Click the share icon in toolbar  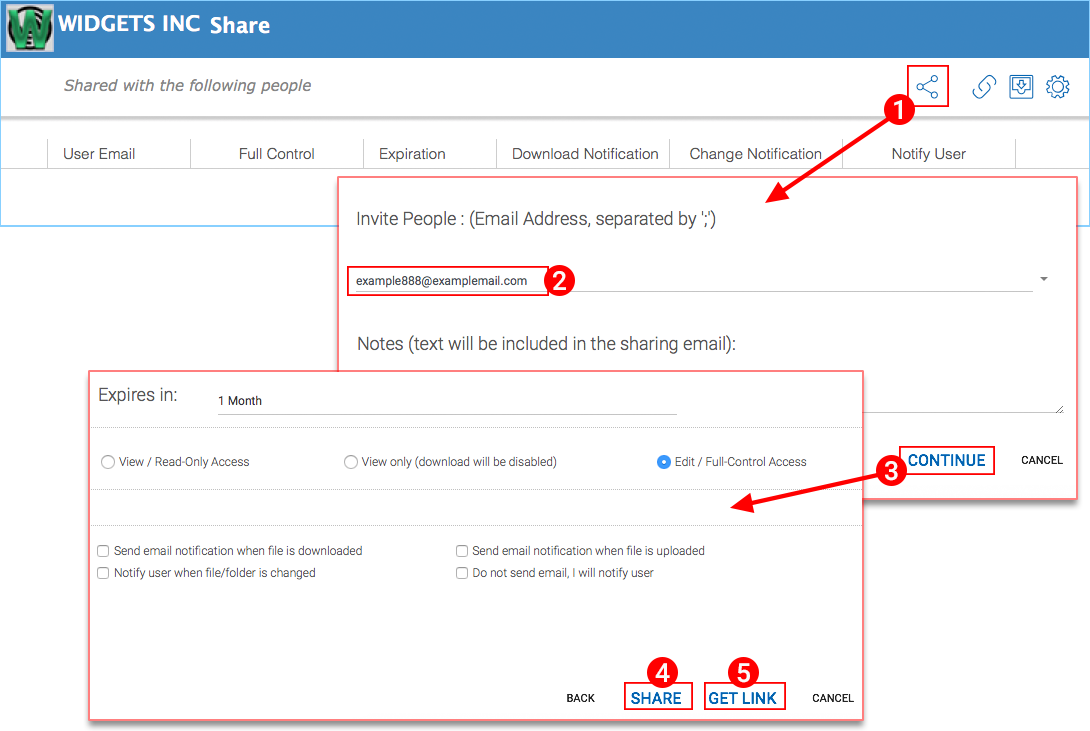click(927, 87)
